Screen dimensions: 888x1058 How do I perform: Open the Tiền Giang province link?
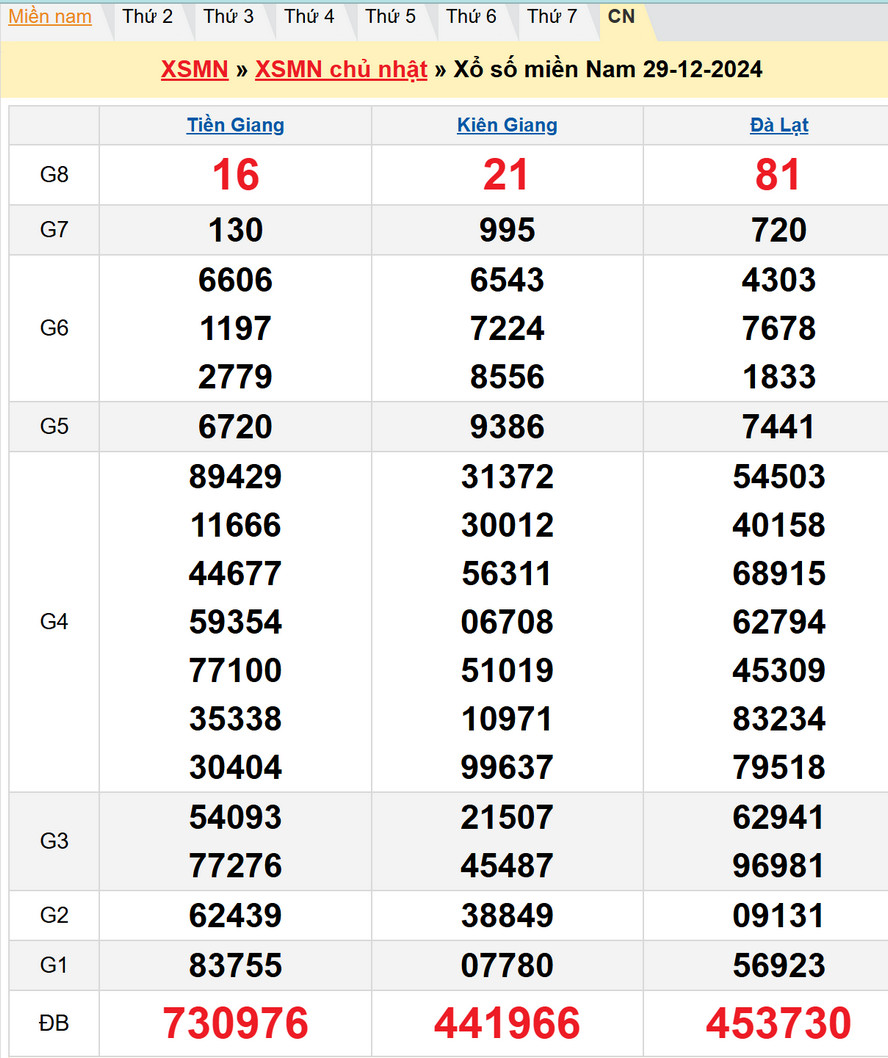pos(235,125)
